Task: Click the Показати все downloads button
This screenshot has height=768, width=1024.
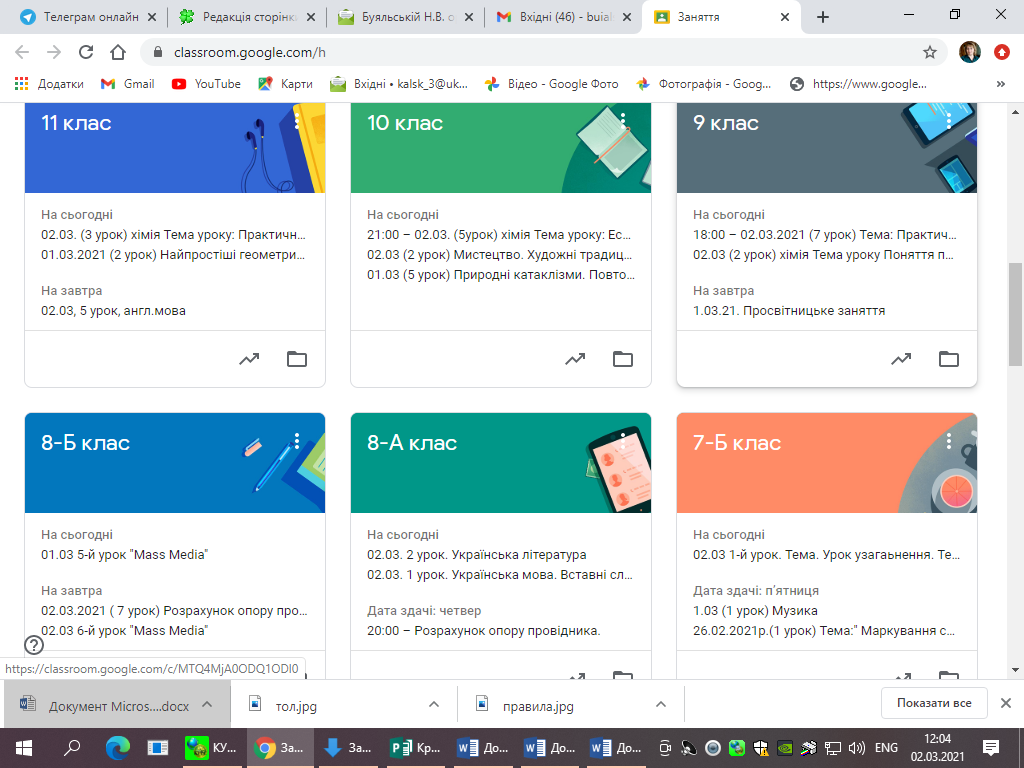Action: [934, 703]
